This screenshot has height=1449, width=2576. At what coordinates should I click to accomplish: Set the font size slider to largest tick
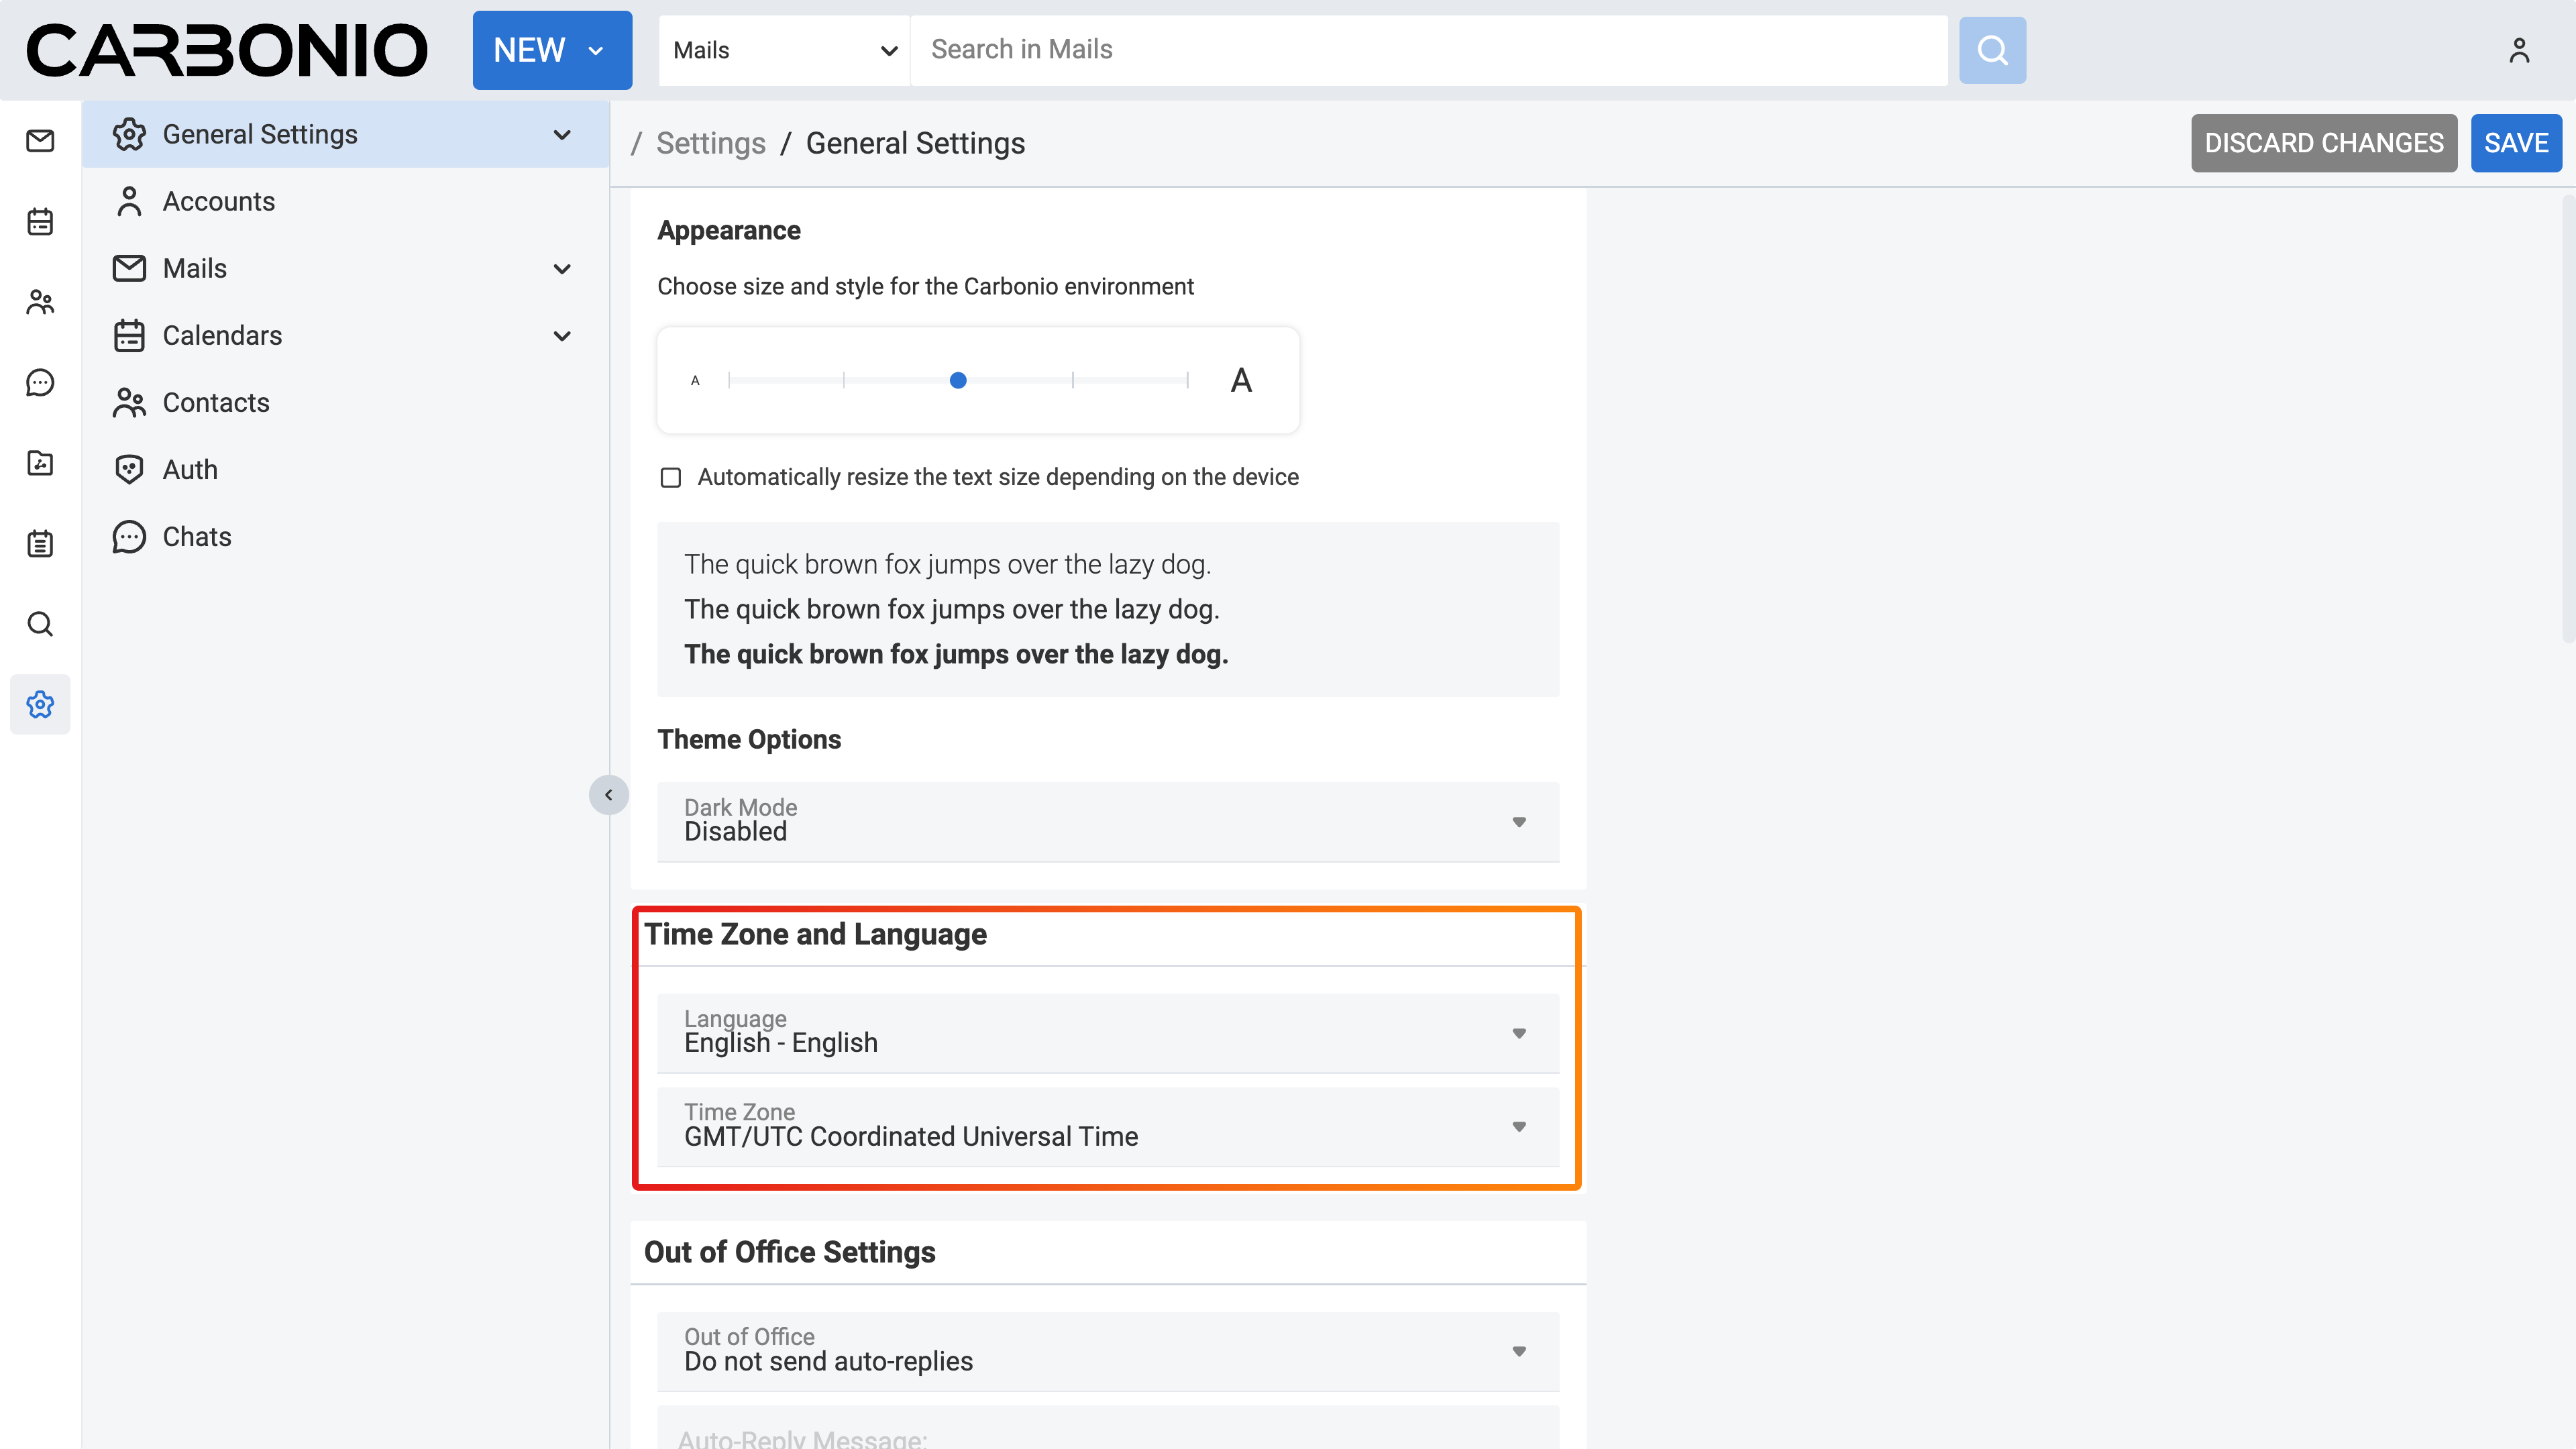(x=1187, y=380)
